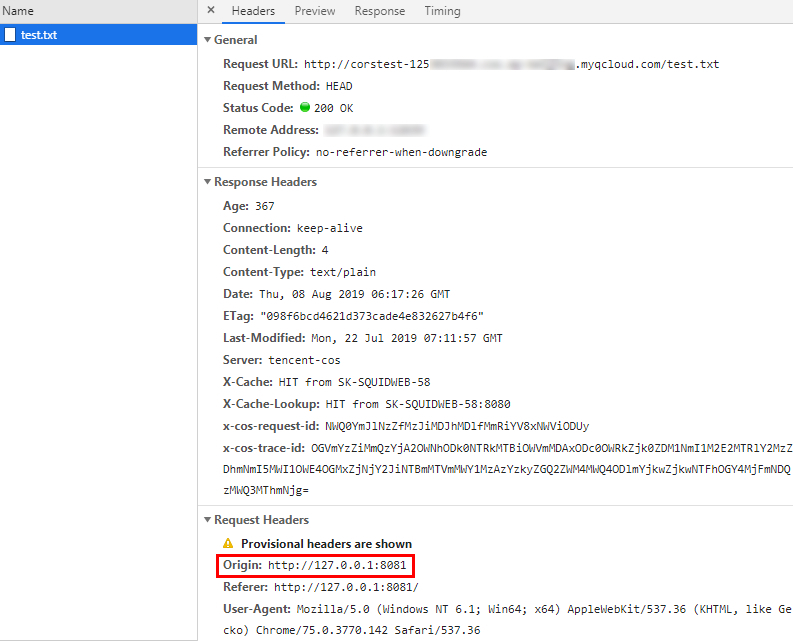Click the Origin header value
The image size is (793, 641).
point(337,565)
